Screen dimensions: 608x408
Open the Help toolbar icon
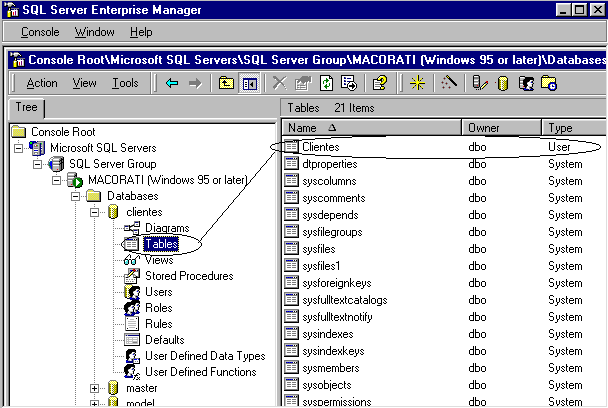pos(379,83)
